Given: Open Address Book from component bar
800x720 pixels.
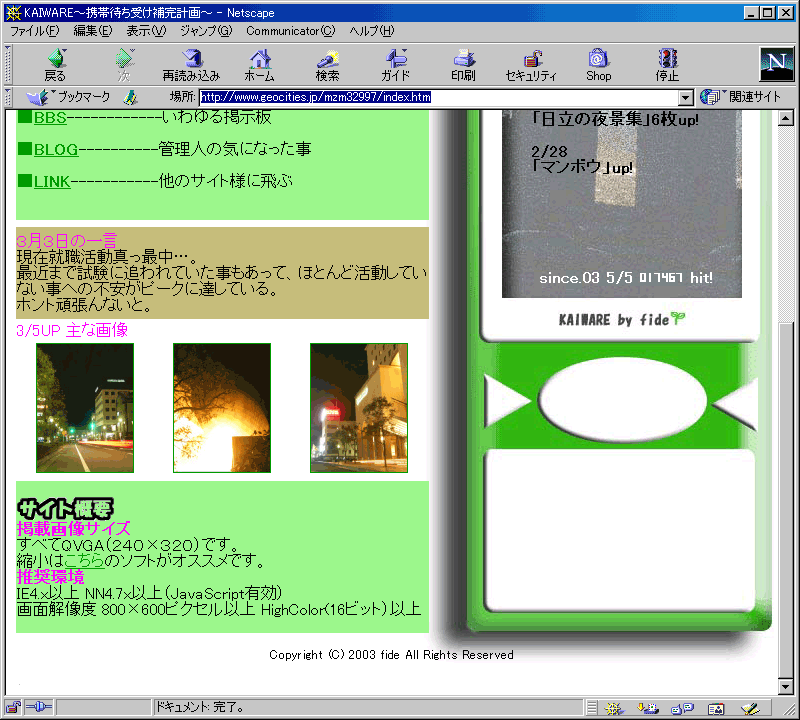Looking at the screenshot, I should point(716,708).
